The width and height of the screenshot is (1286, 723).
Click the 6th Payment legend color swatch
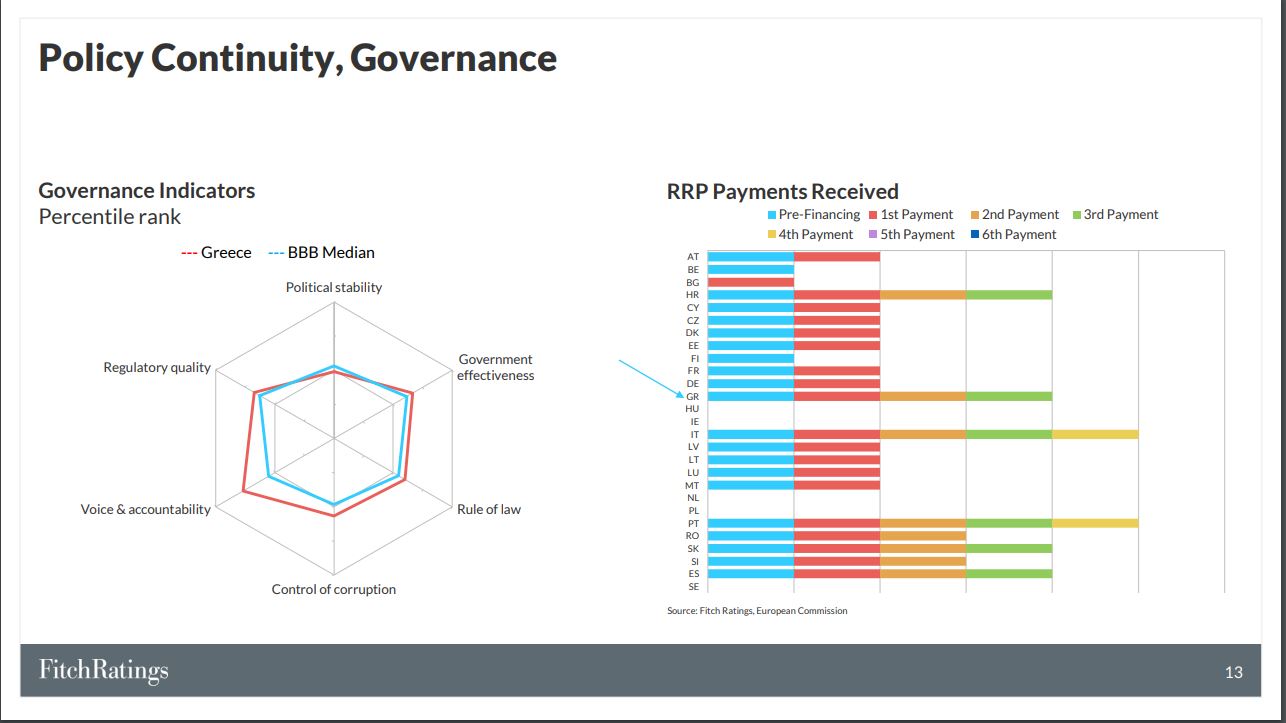point(974,235)
